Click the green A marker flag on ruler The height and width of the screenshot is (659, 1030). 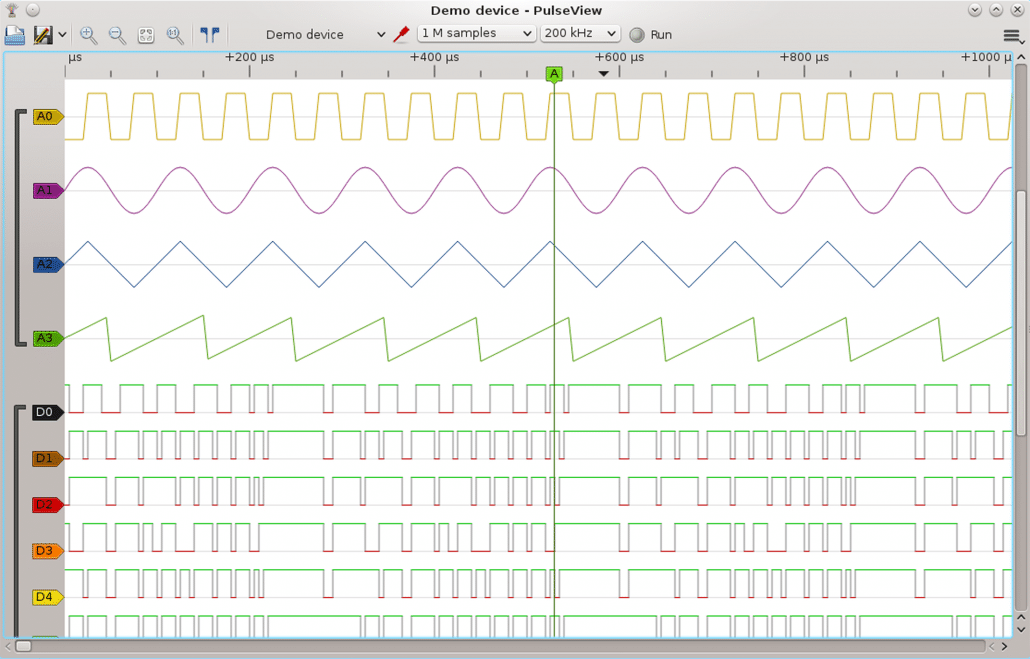pos(554,74)
